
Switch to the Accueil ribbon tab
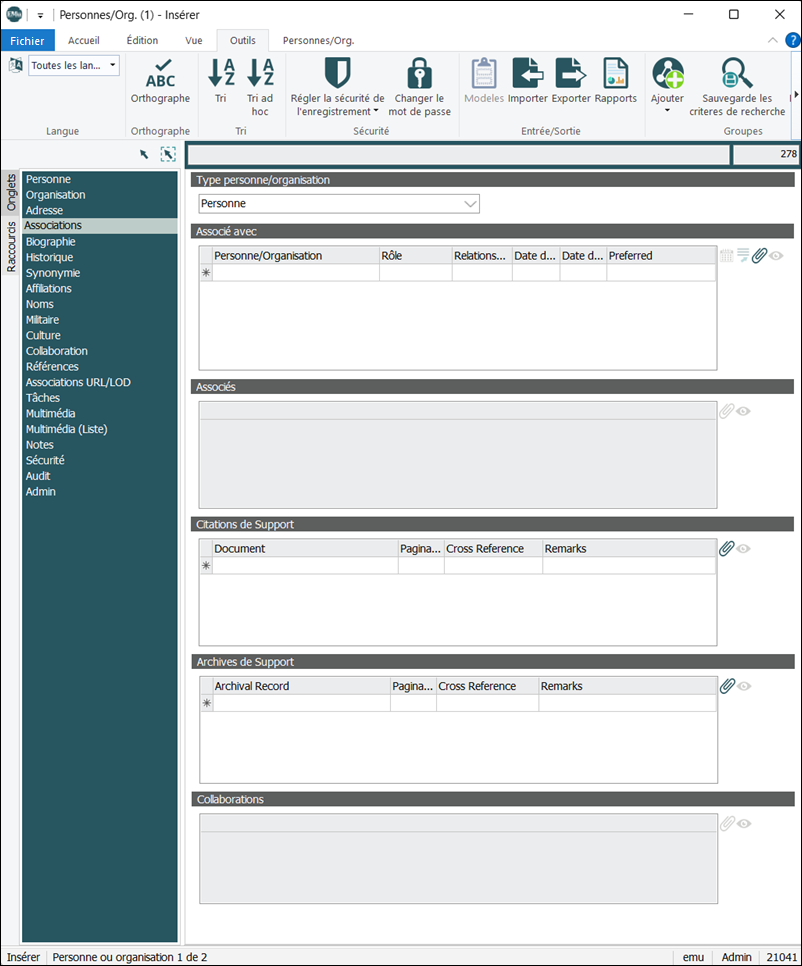(x=84, y=41)
